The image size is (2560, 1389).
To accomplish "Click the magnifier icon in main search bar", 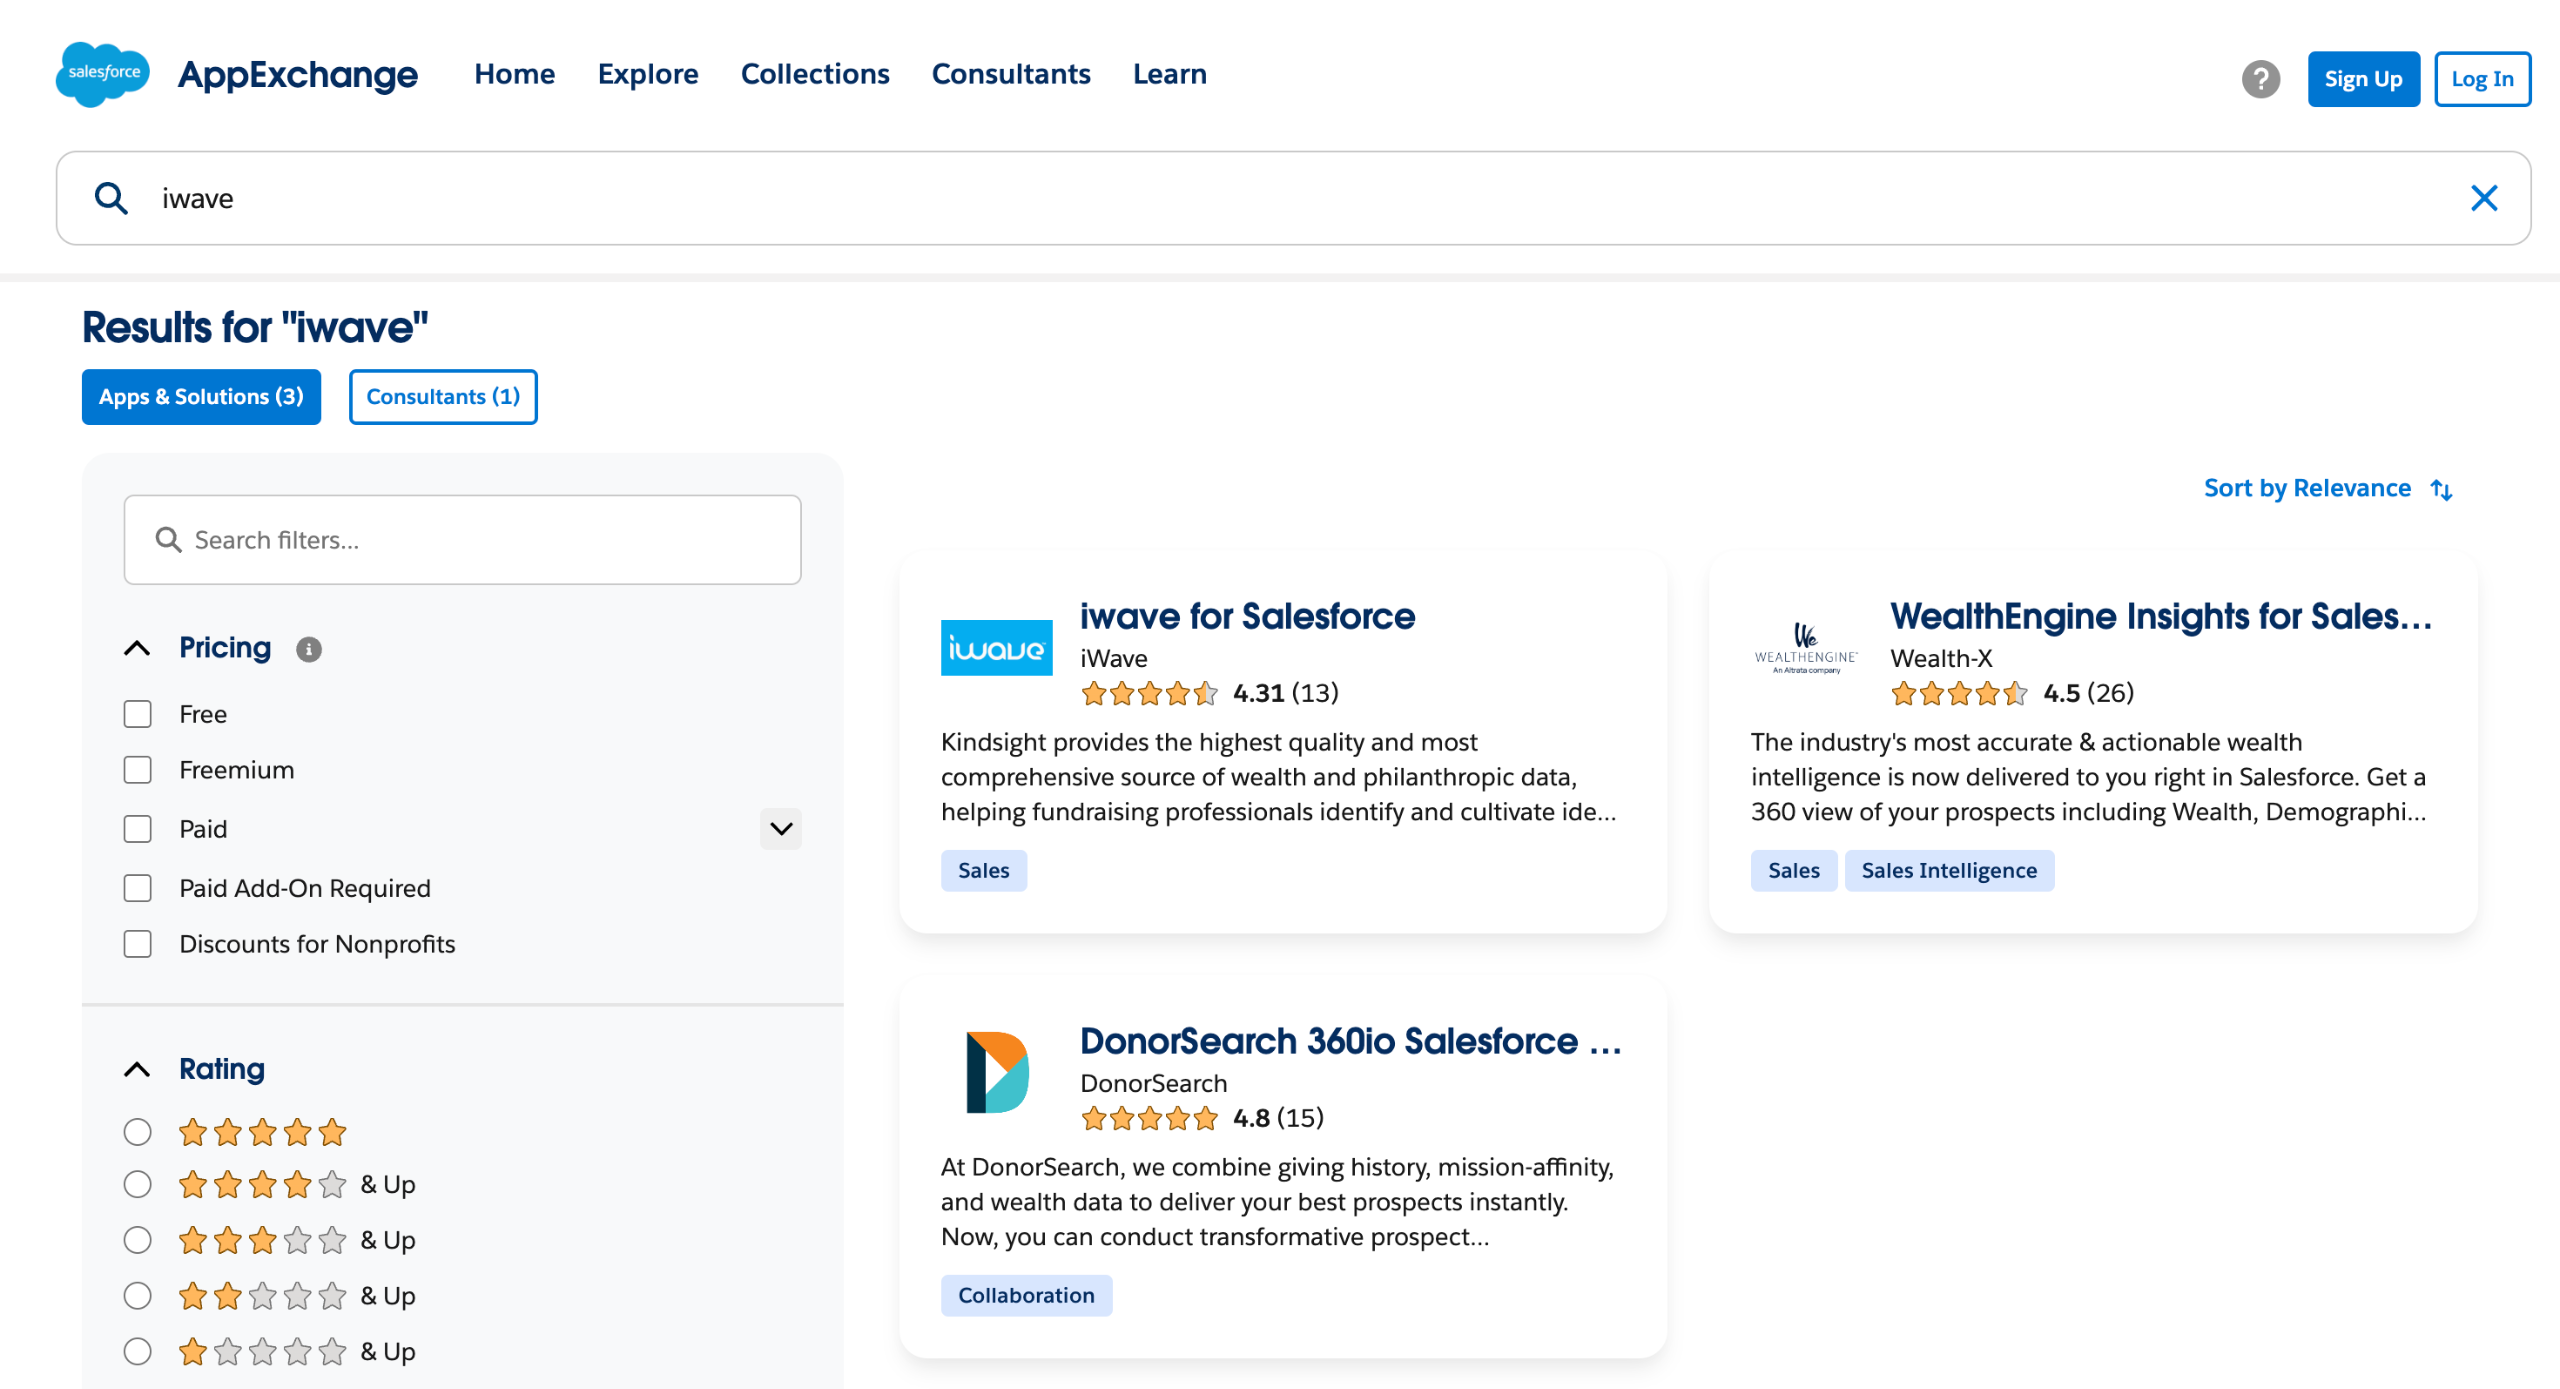I will pos(111,198).
